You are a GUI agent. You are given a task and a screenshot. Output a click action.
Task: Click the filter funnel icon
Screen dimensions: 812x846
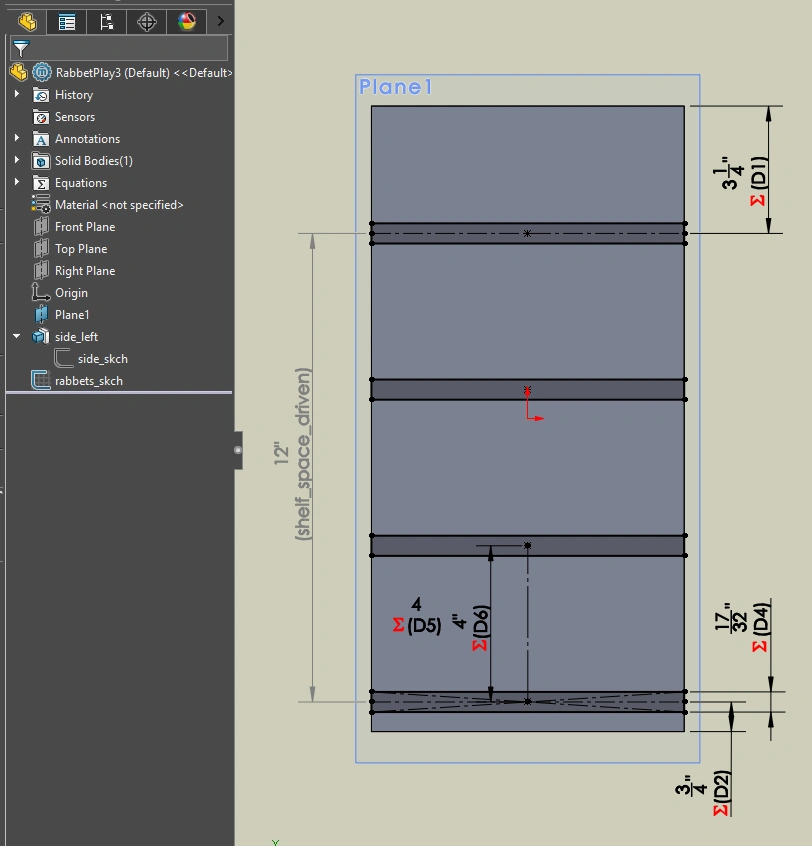coord(21,48)
